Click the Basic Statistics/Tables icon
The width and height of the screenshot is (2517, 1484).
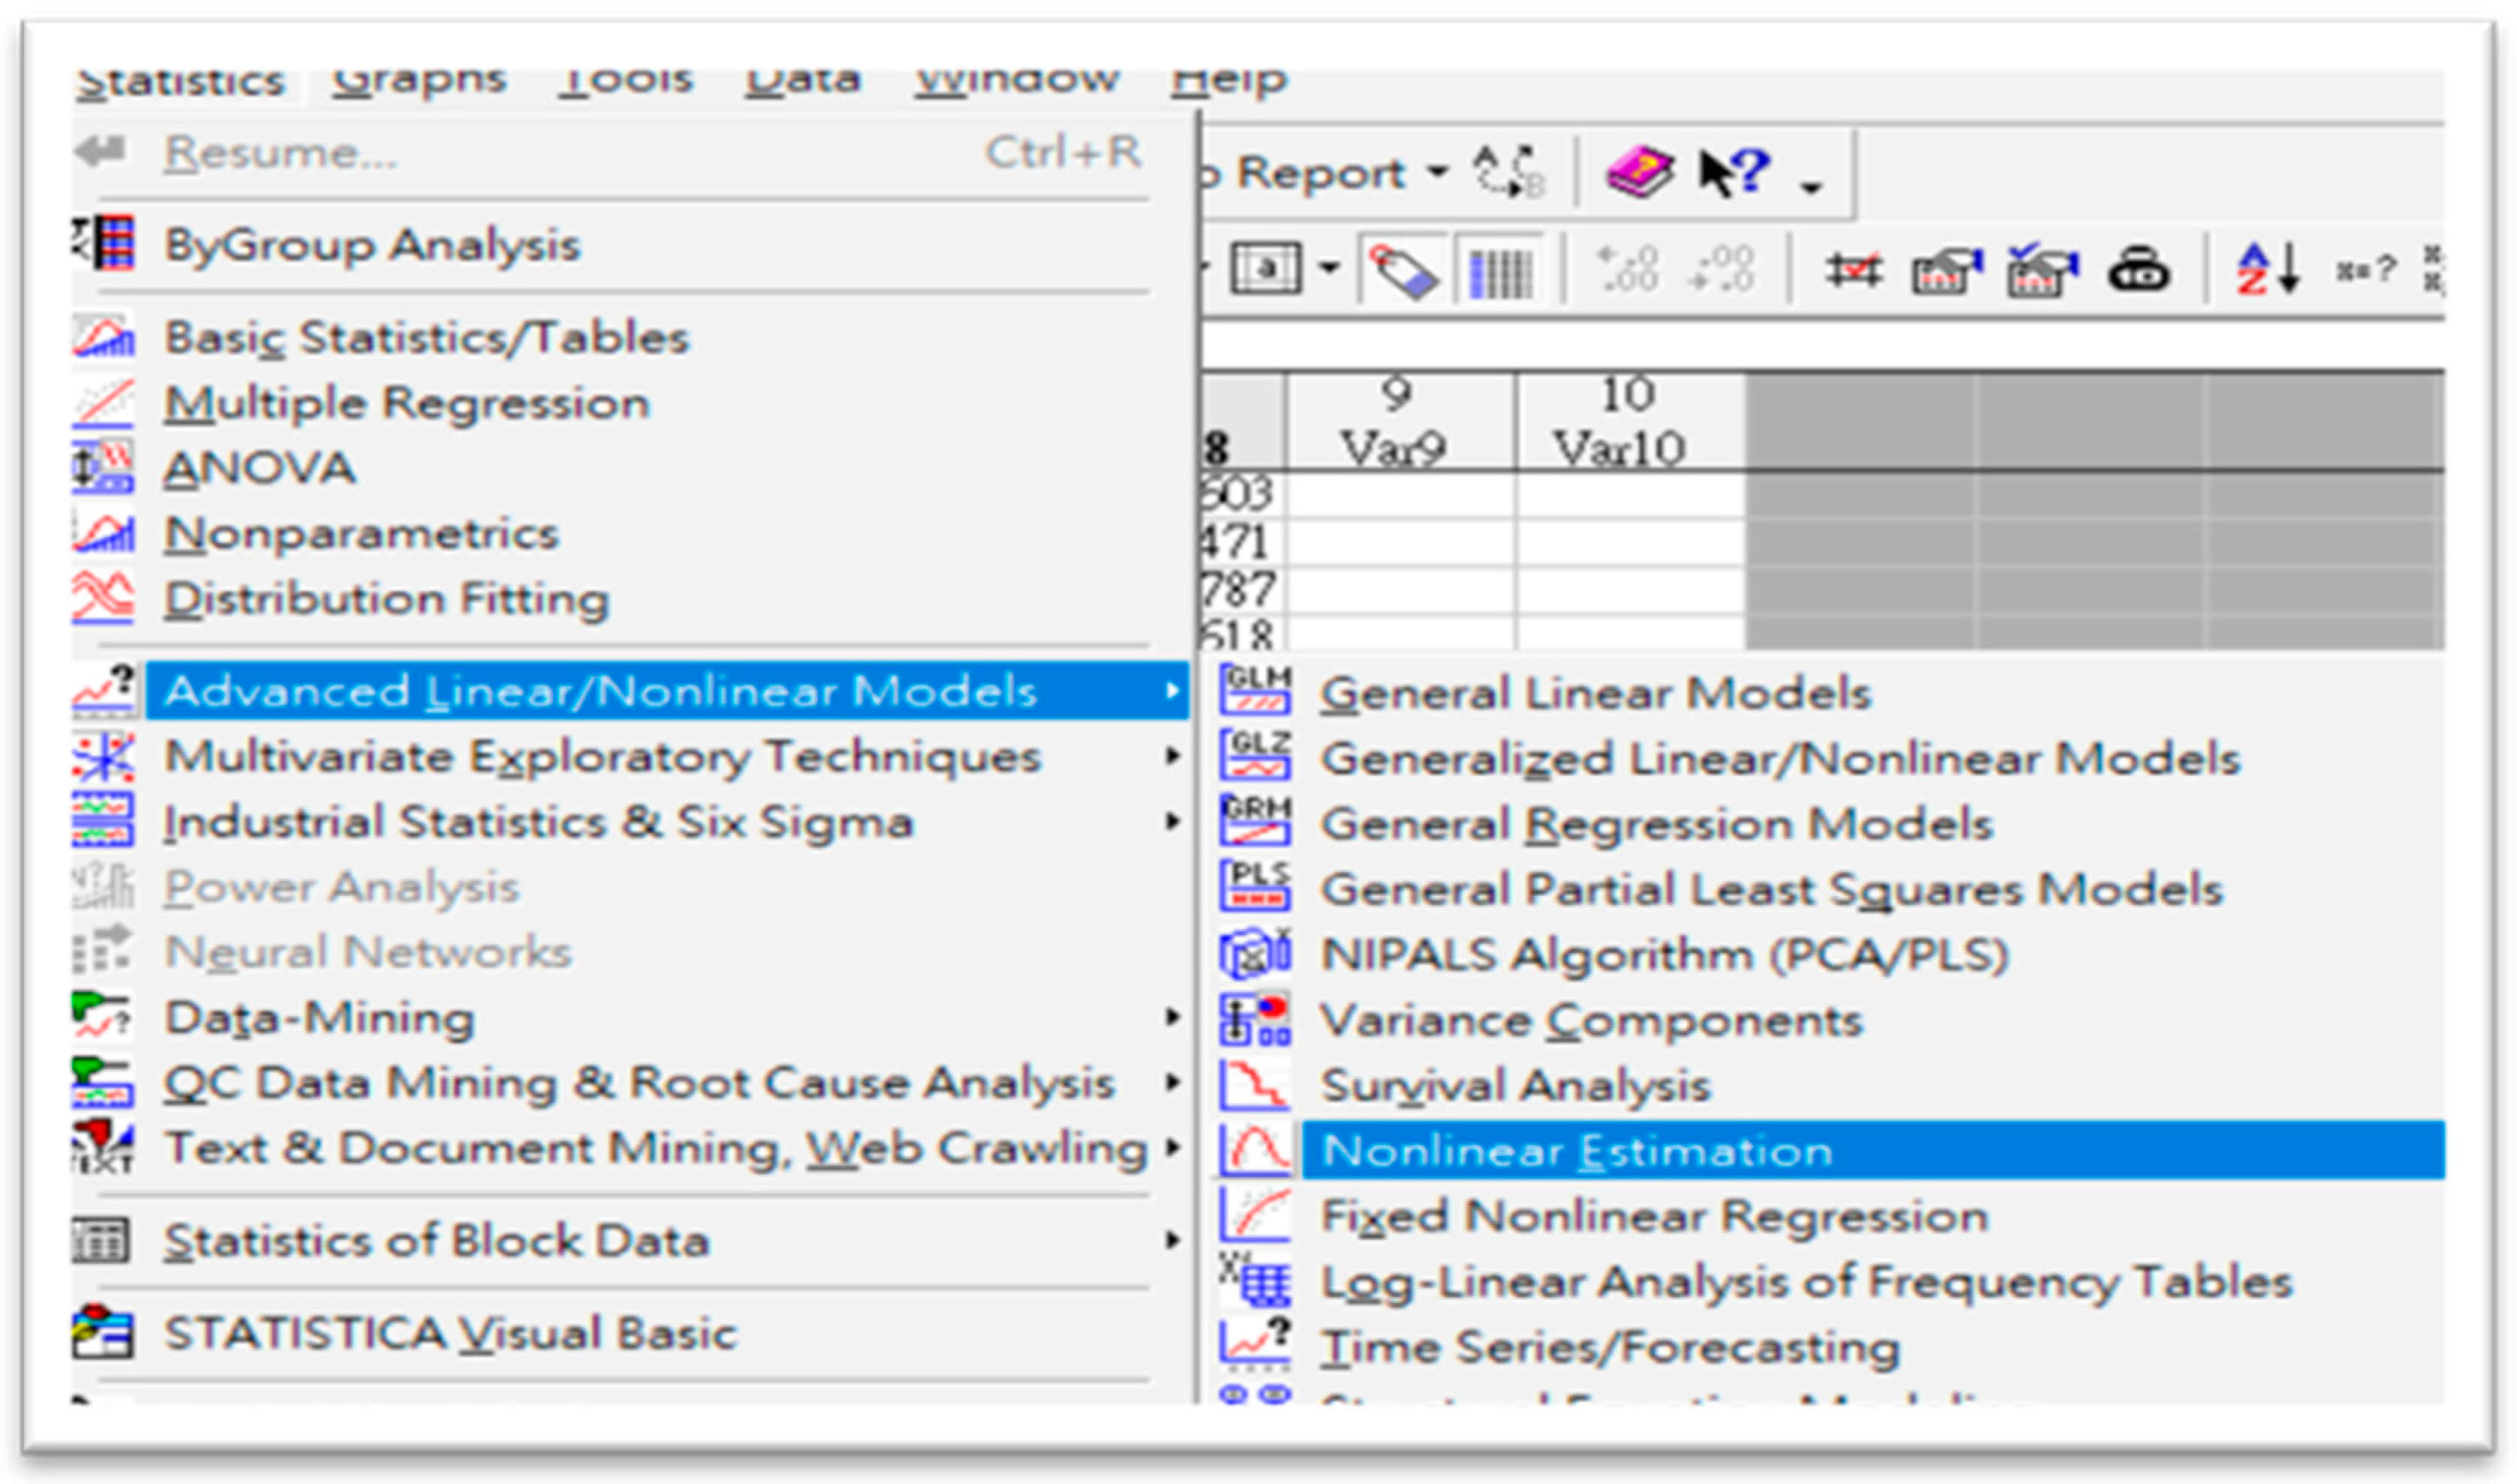[x=103, y=337]
